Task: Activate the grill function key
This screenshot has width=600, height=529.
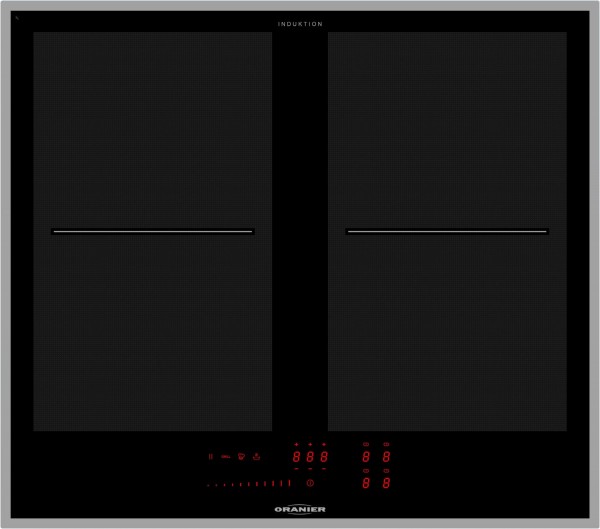Action: point(226,457)
